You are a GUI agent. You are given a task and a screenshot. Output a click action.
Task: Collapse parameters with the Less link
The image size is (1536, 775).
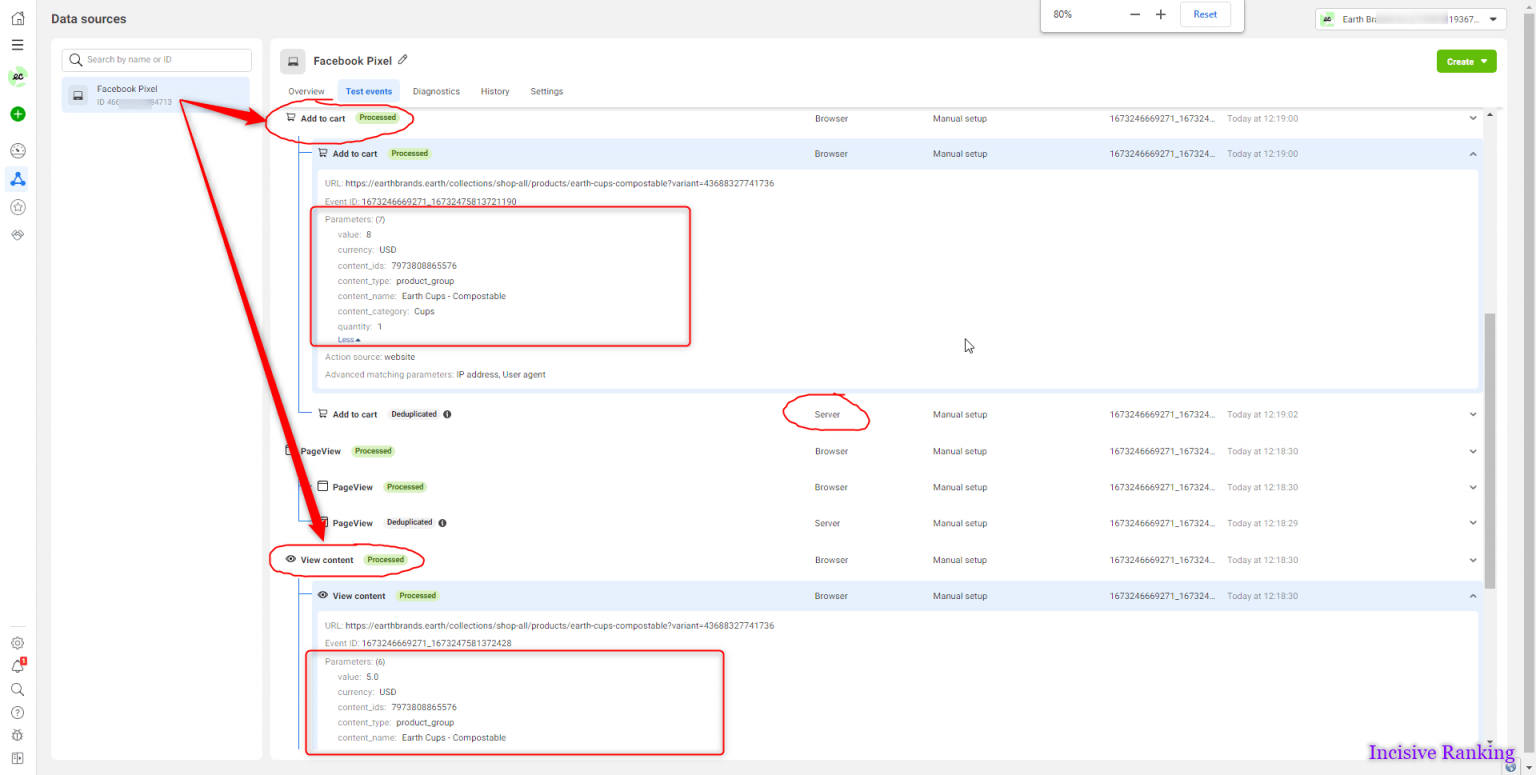coord(350,340)
